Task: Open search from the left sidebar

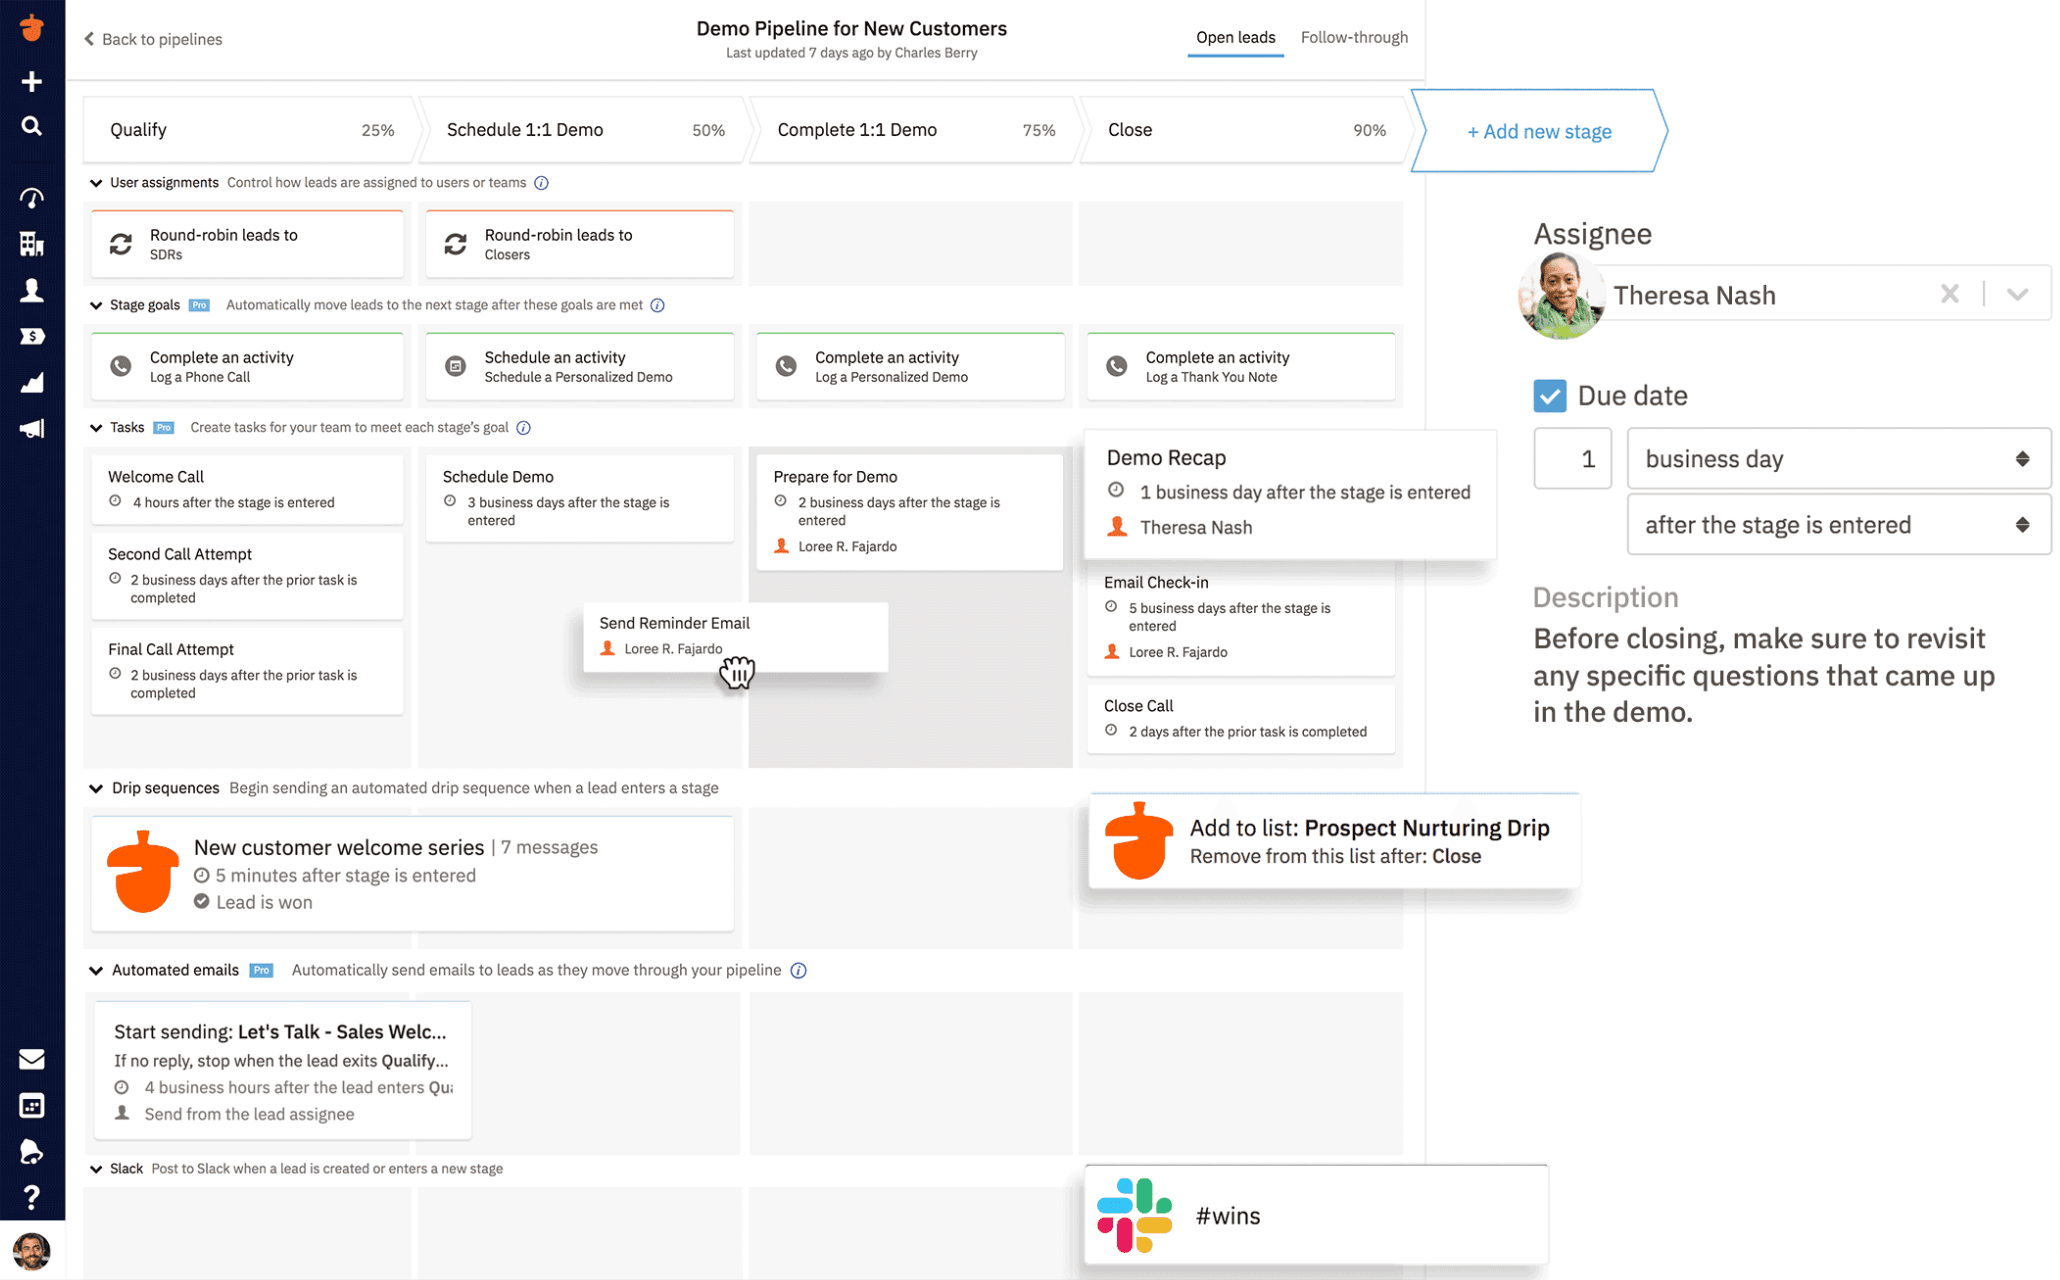Action: point(31,126)
